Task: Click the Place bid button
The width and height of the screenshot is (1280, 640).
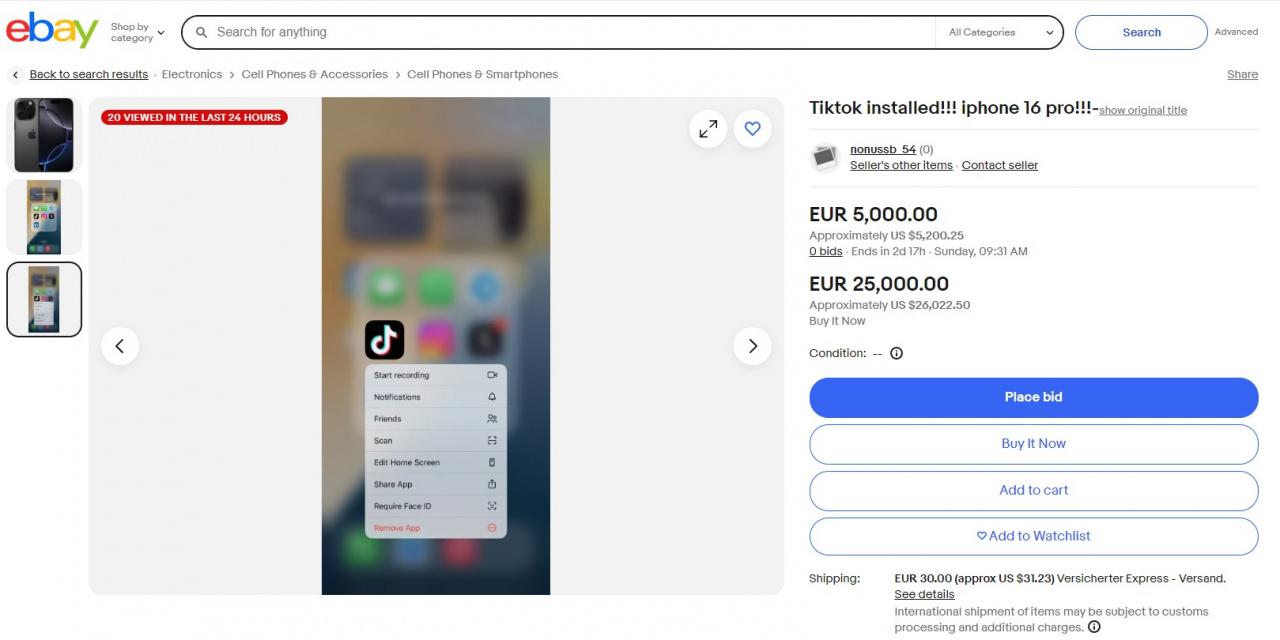Action: [1034, 397]
